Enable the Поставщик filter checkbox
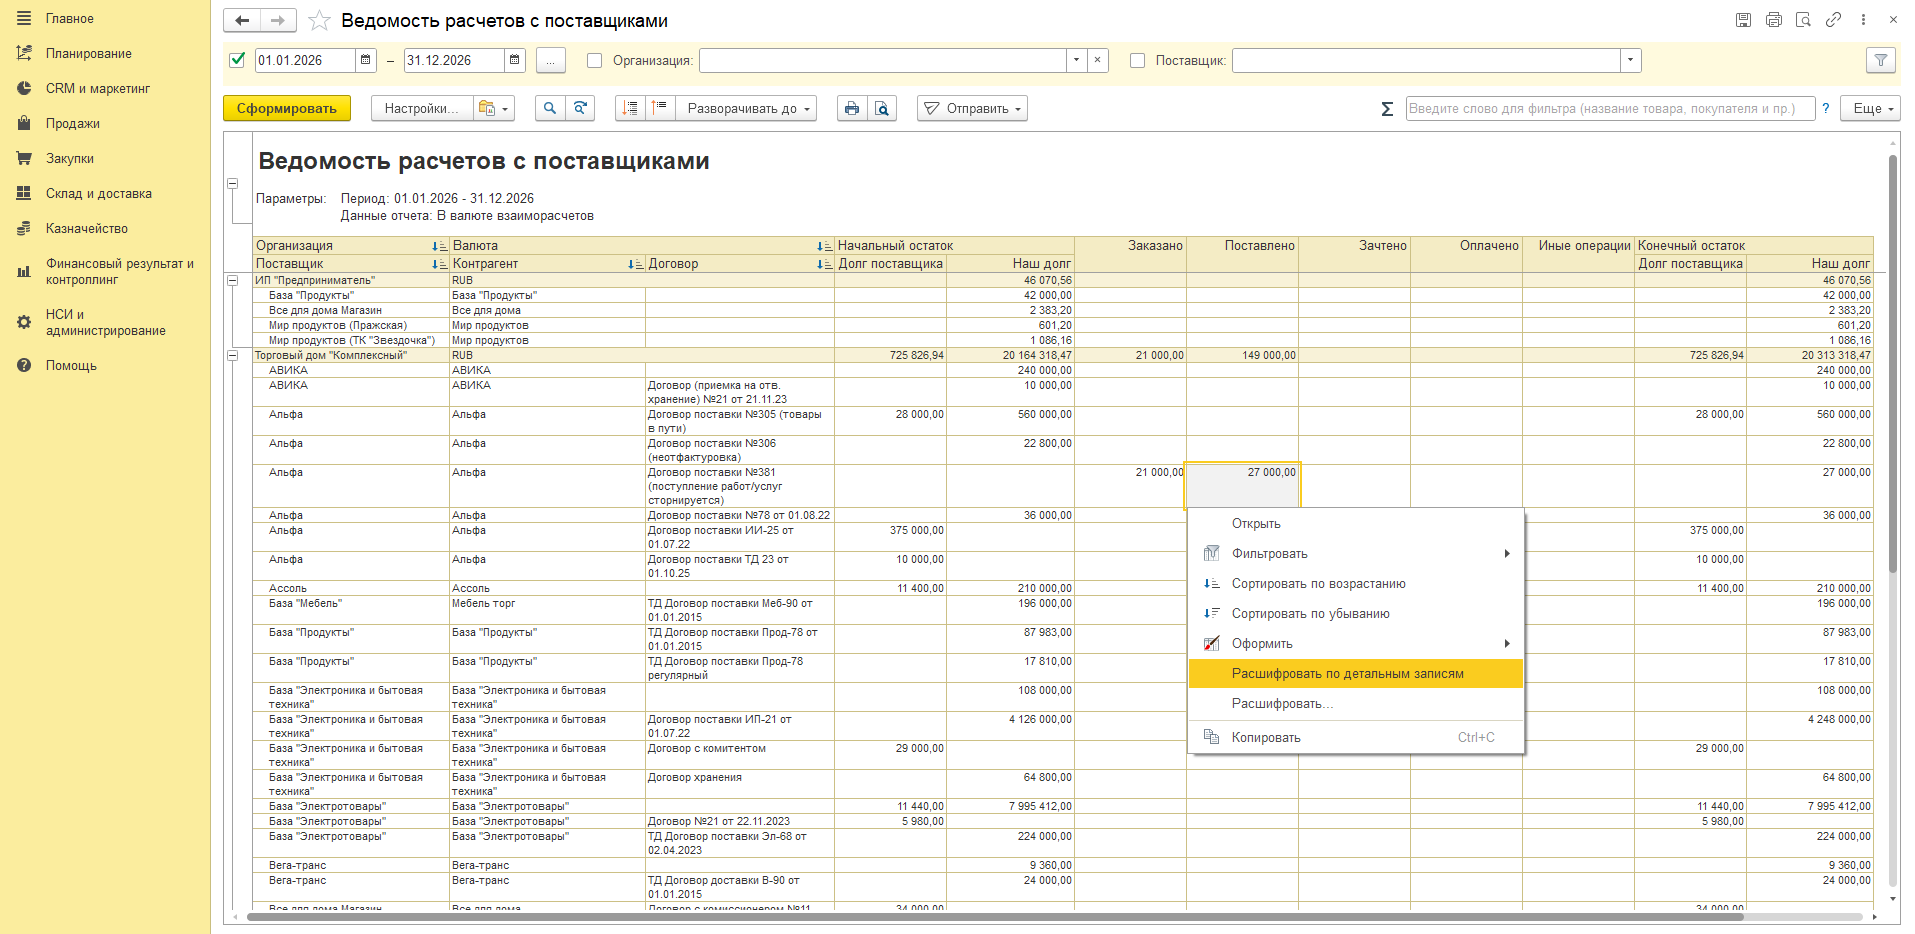 (x=1137, y=60)
